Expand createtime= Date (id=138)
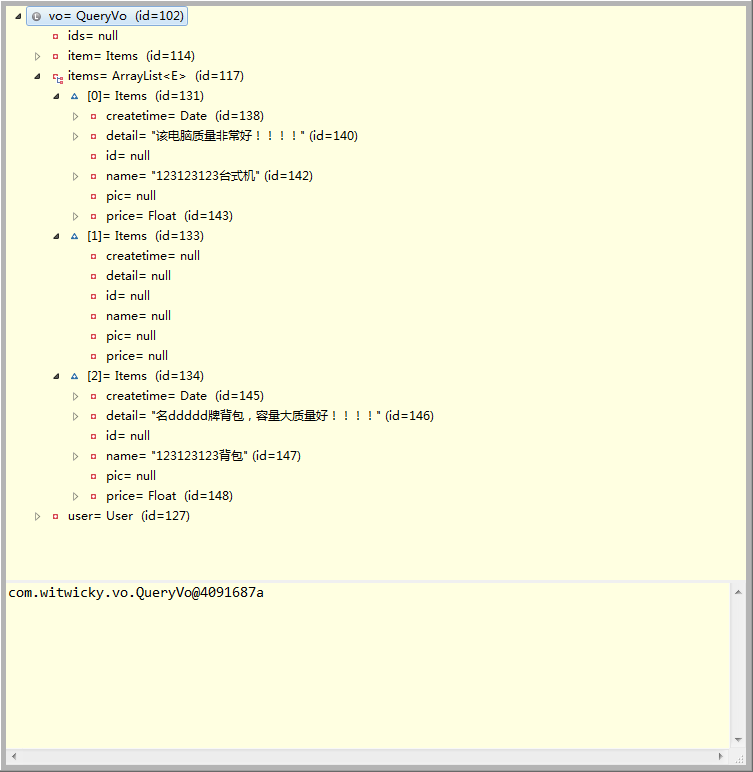Viewport: 753px width, 772px height. click(x=75, y=116)
